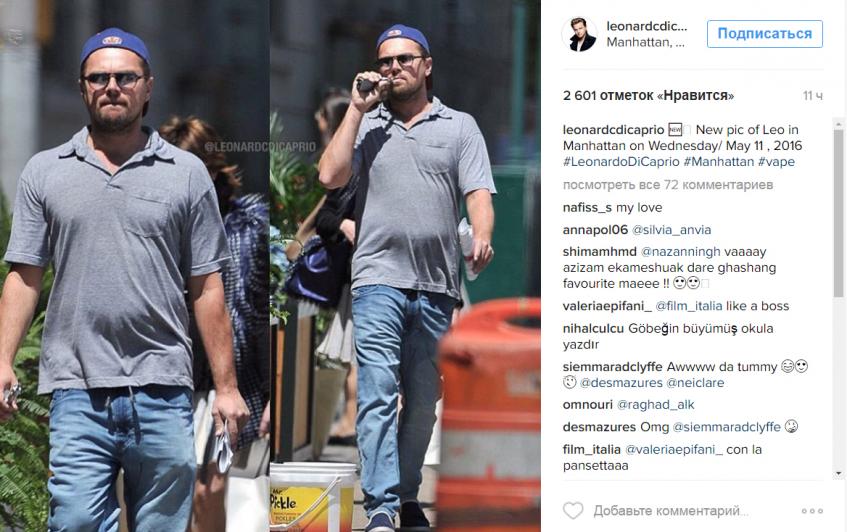This screenshot has width=847, height=532.
Task: Expand посмотреть все 72 комментариев
Action: point(668,185)
